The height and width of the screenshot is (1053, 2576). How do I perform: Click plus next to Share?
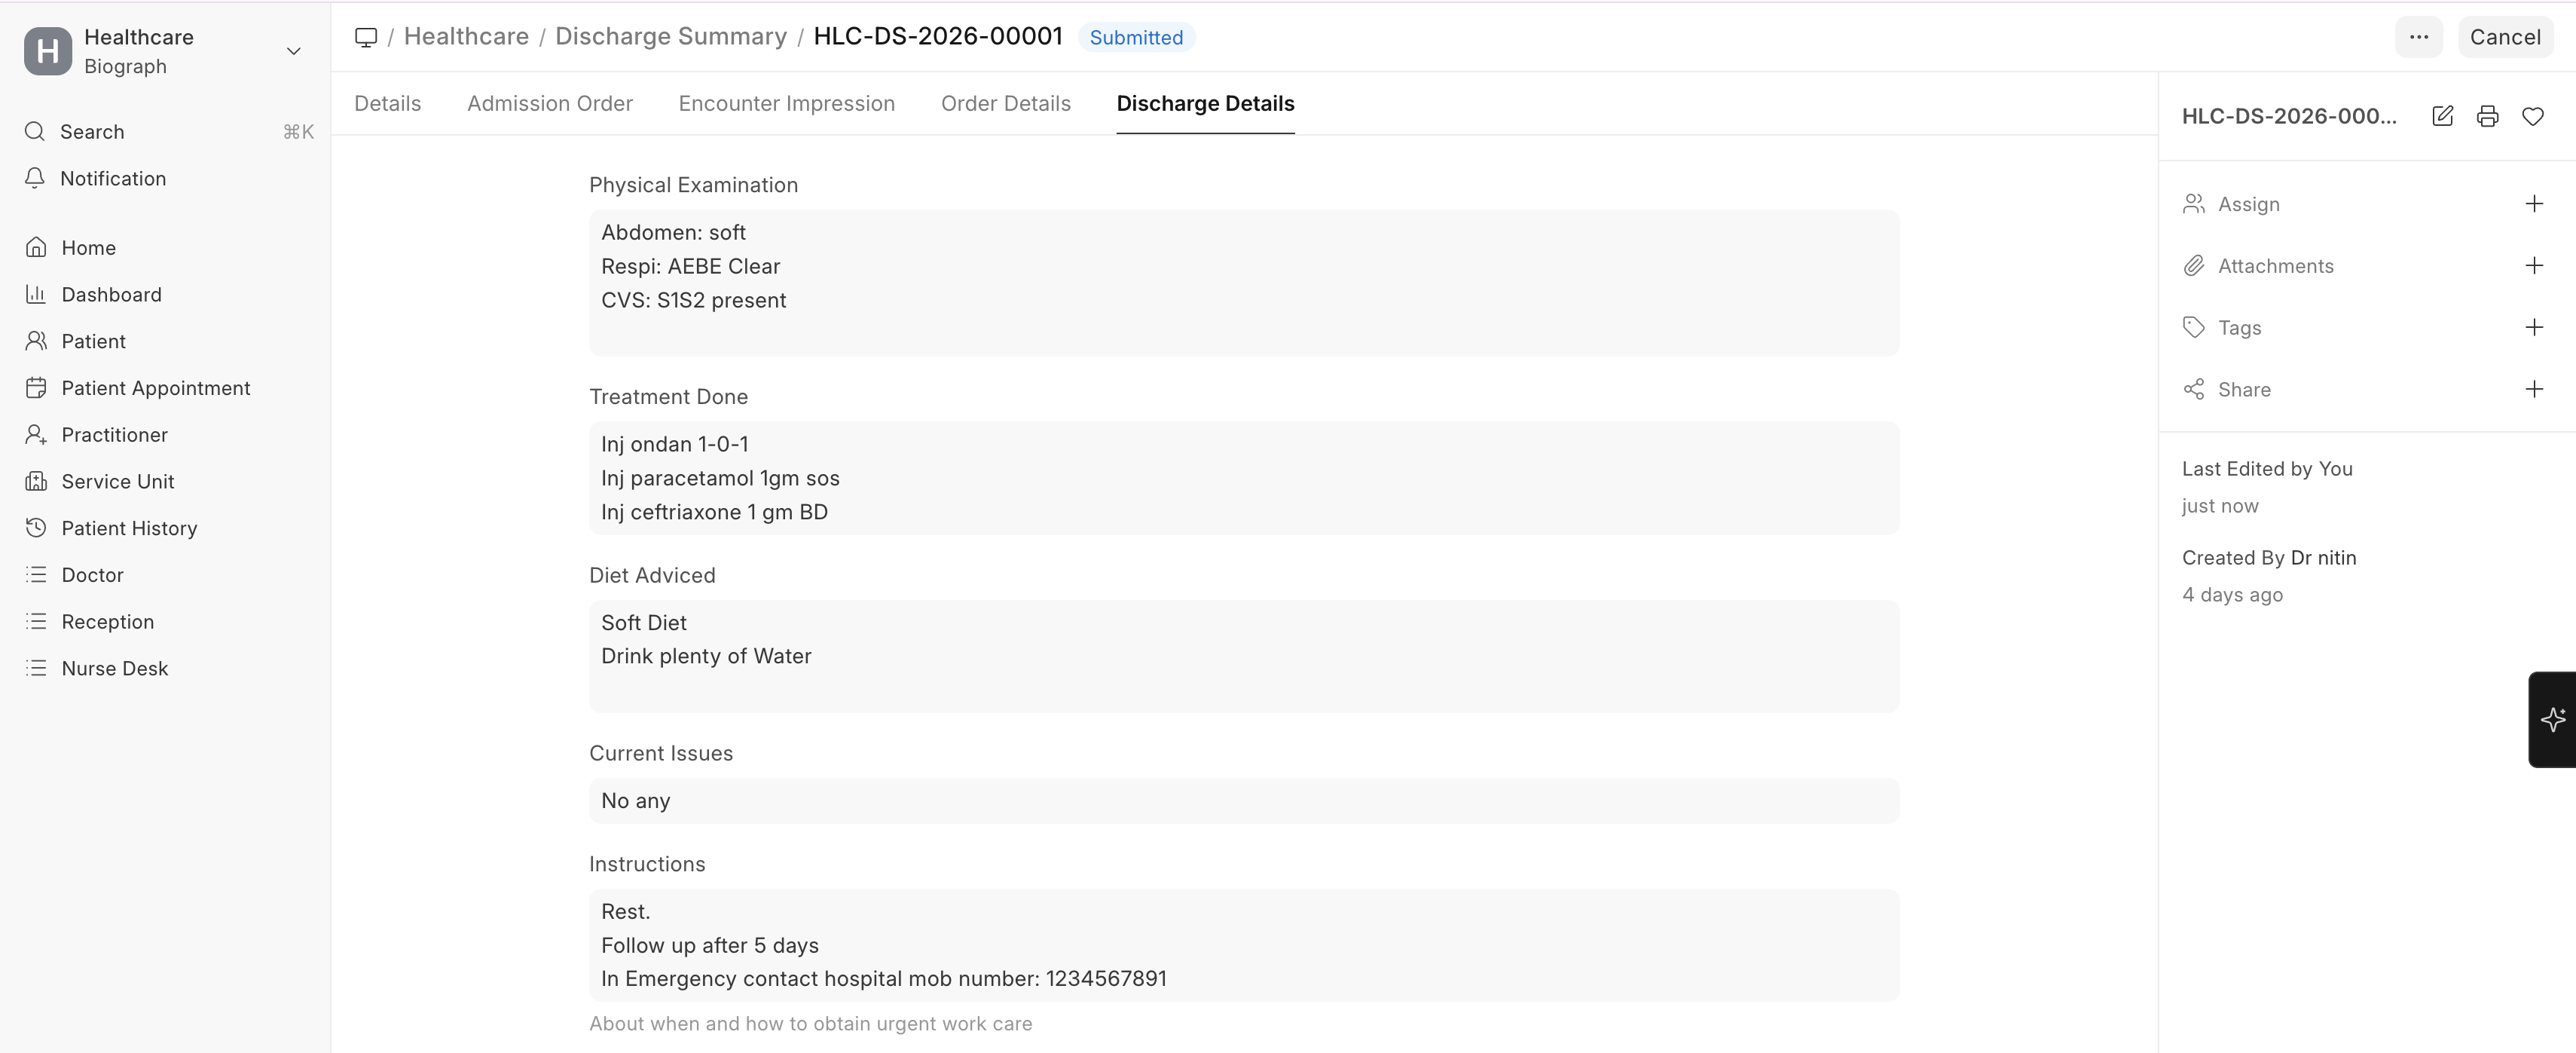click(2533, 389)
